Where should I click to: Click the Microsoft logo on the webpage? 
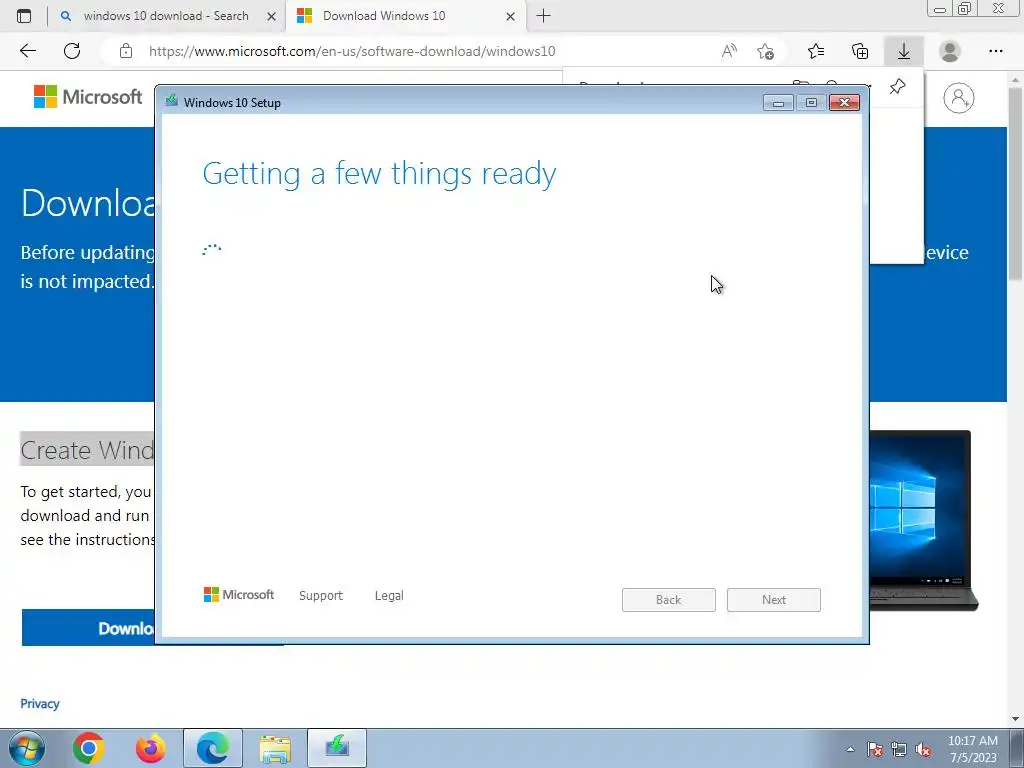tap(88, 97)
